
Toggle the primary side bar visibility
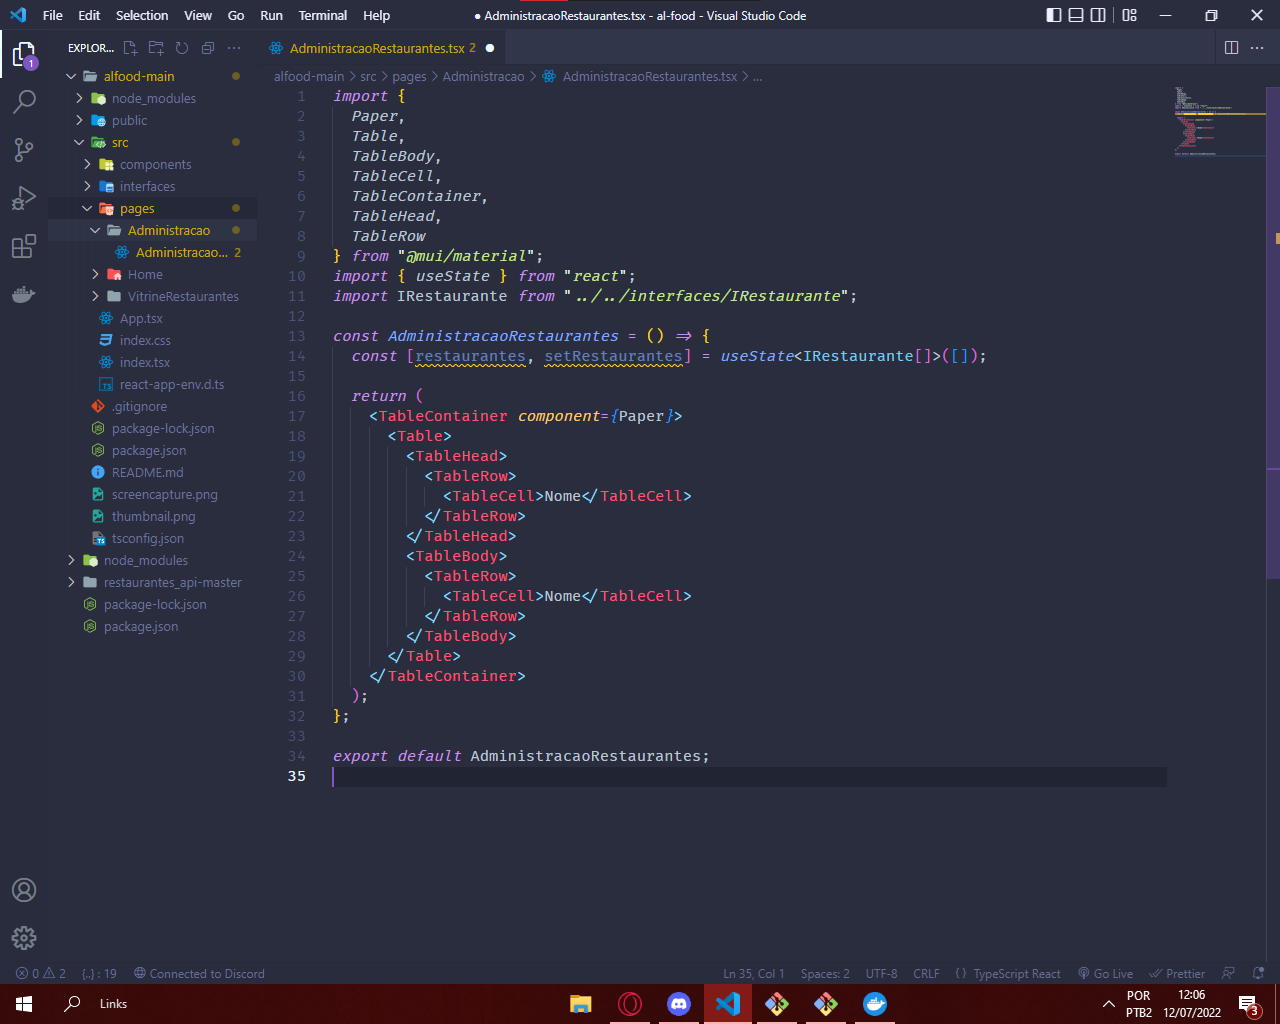[x=1054, y=15]
